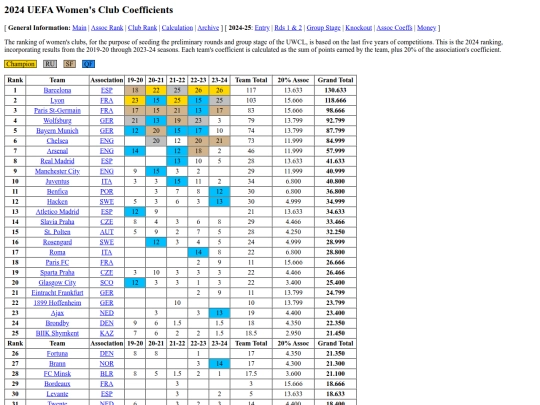
Task: Click the yellow Champion legend swatch
Action: 20,64
